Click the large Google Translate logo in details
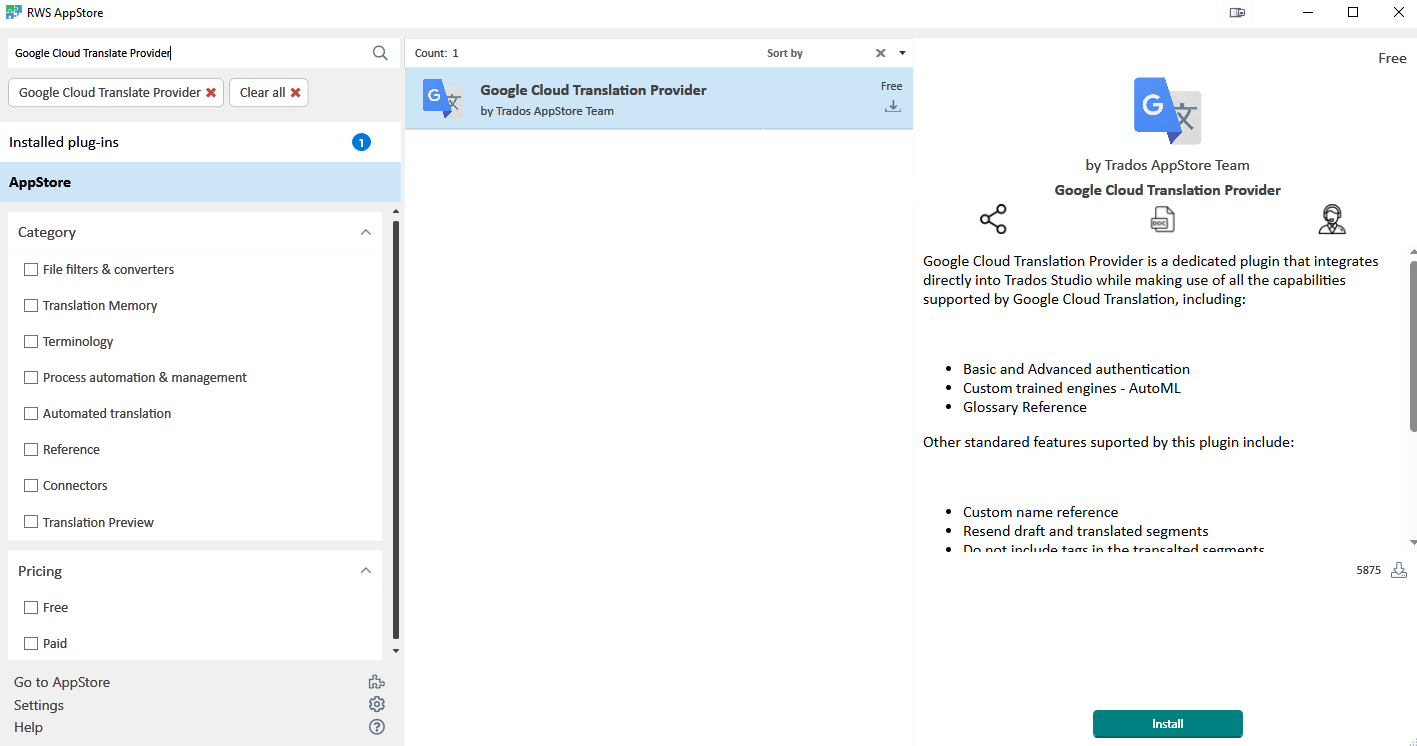Viewport: 1417px width, 746px height. coord(1167,111)
